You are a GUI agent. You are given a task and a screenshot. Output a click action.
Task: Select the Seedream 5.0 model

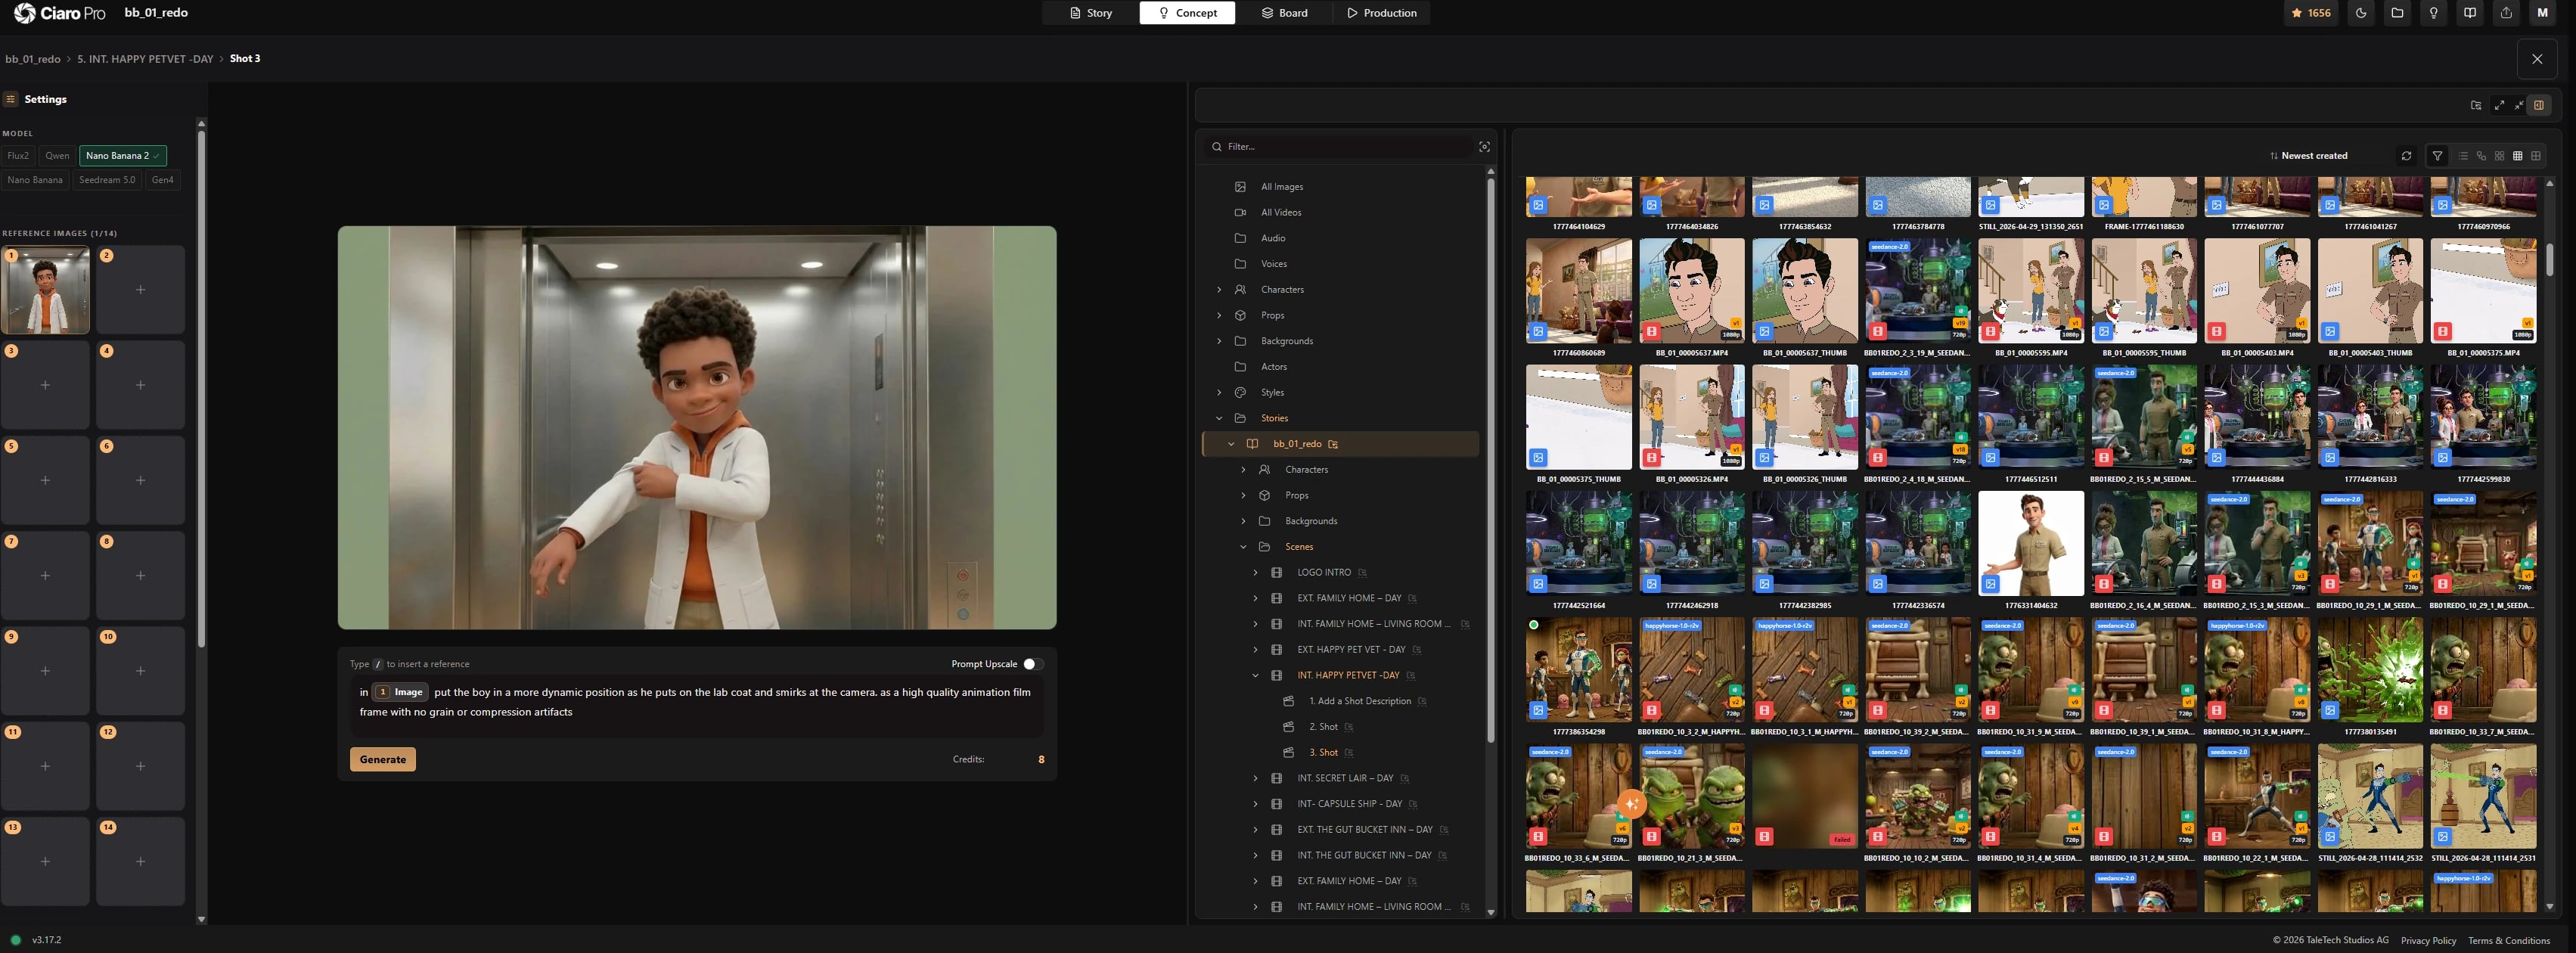pyautogui.click(x=107, y=180)
